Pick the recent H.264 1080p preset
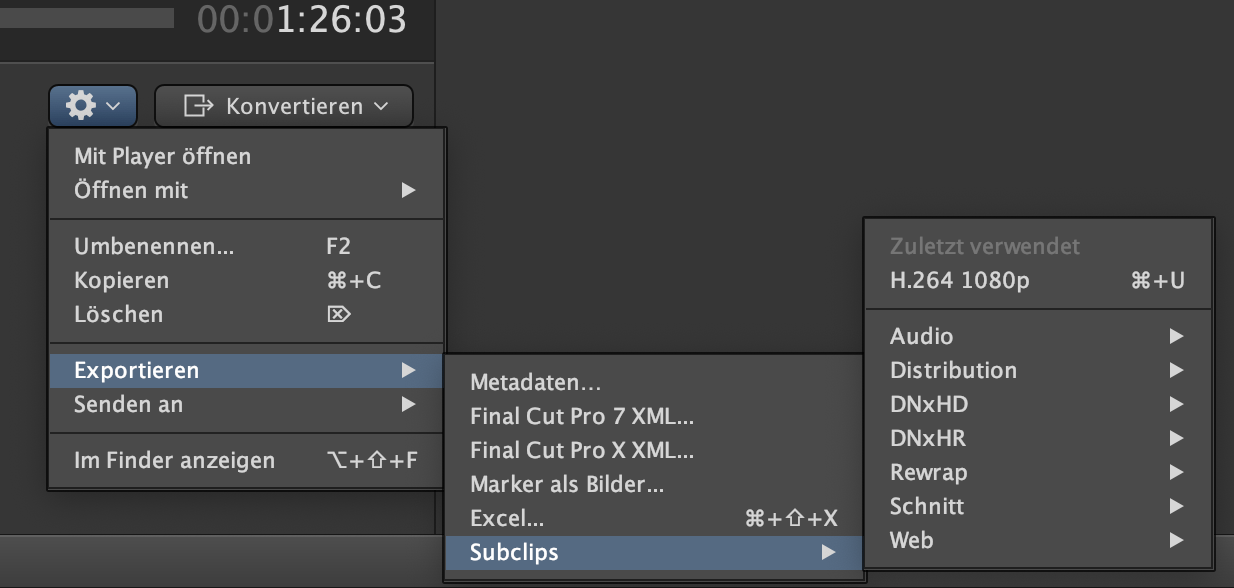Viewport: 1234px width, 588px height. pyautogui.click(x=1038, y=280)
